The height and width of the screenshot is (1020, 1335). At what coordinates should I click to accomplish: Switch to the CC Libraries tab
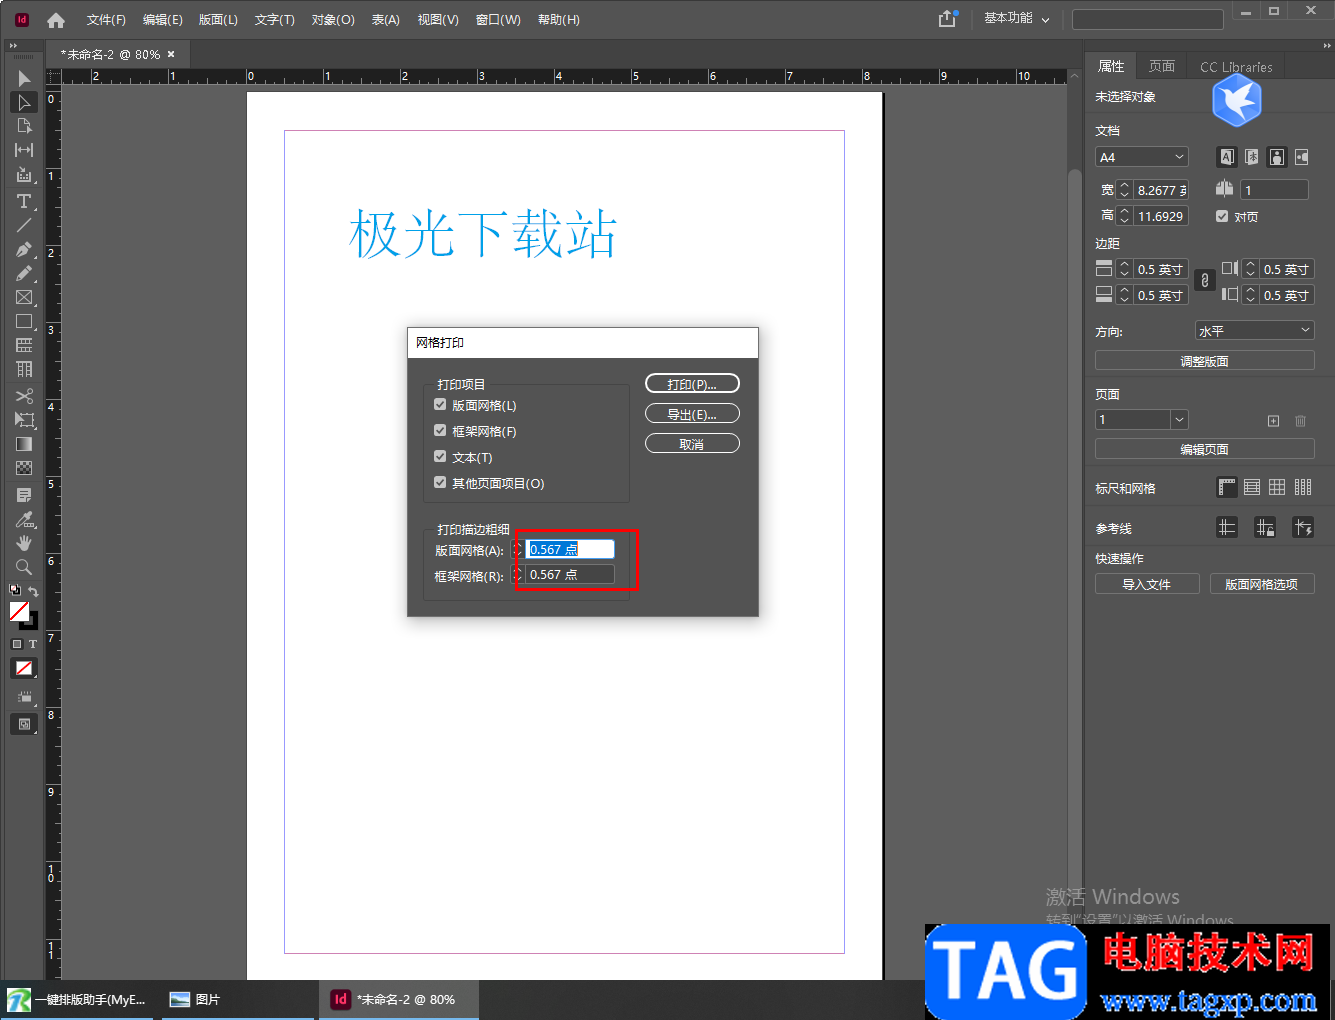pos(1236,66)
